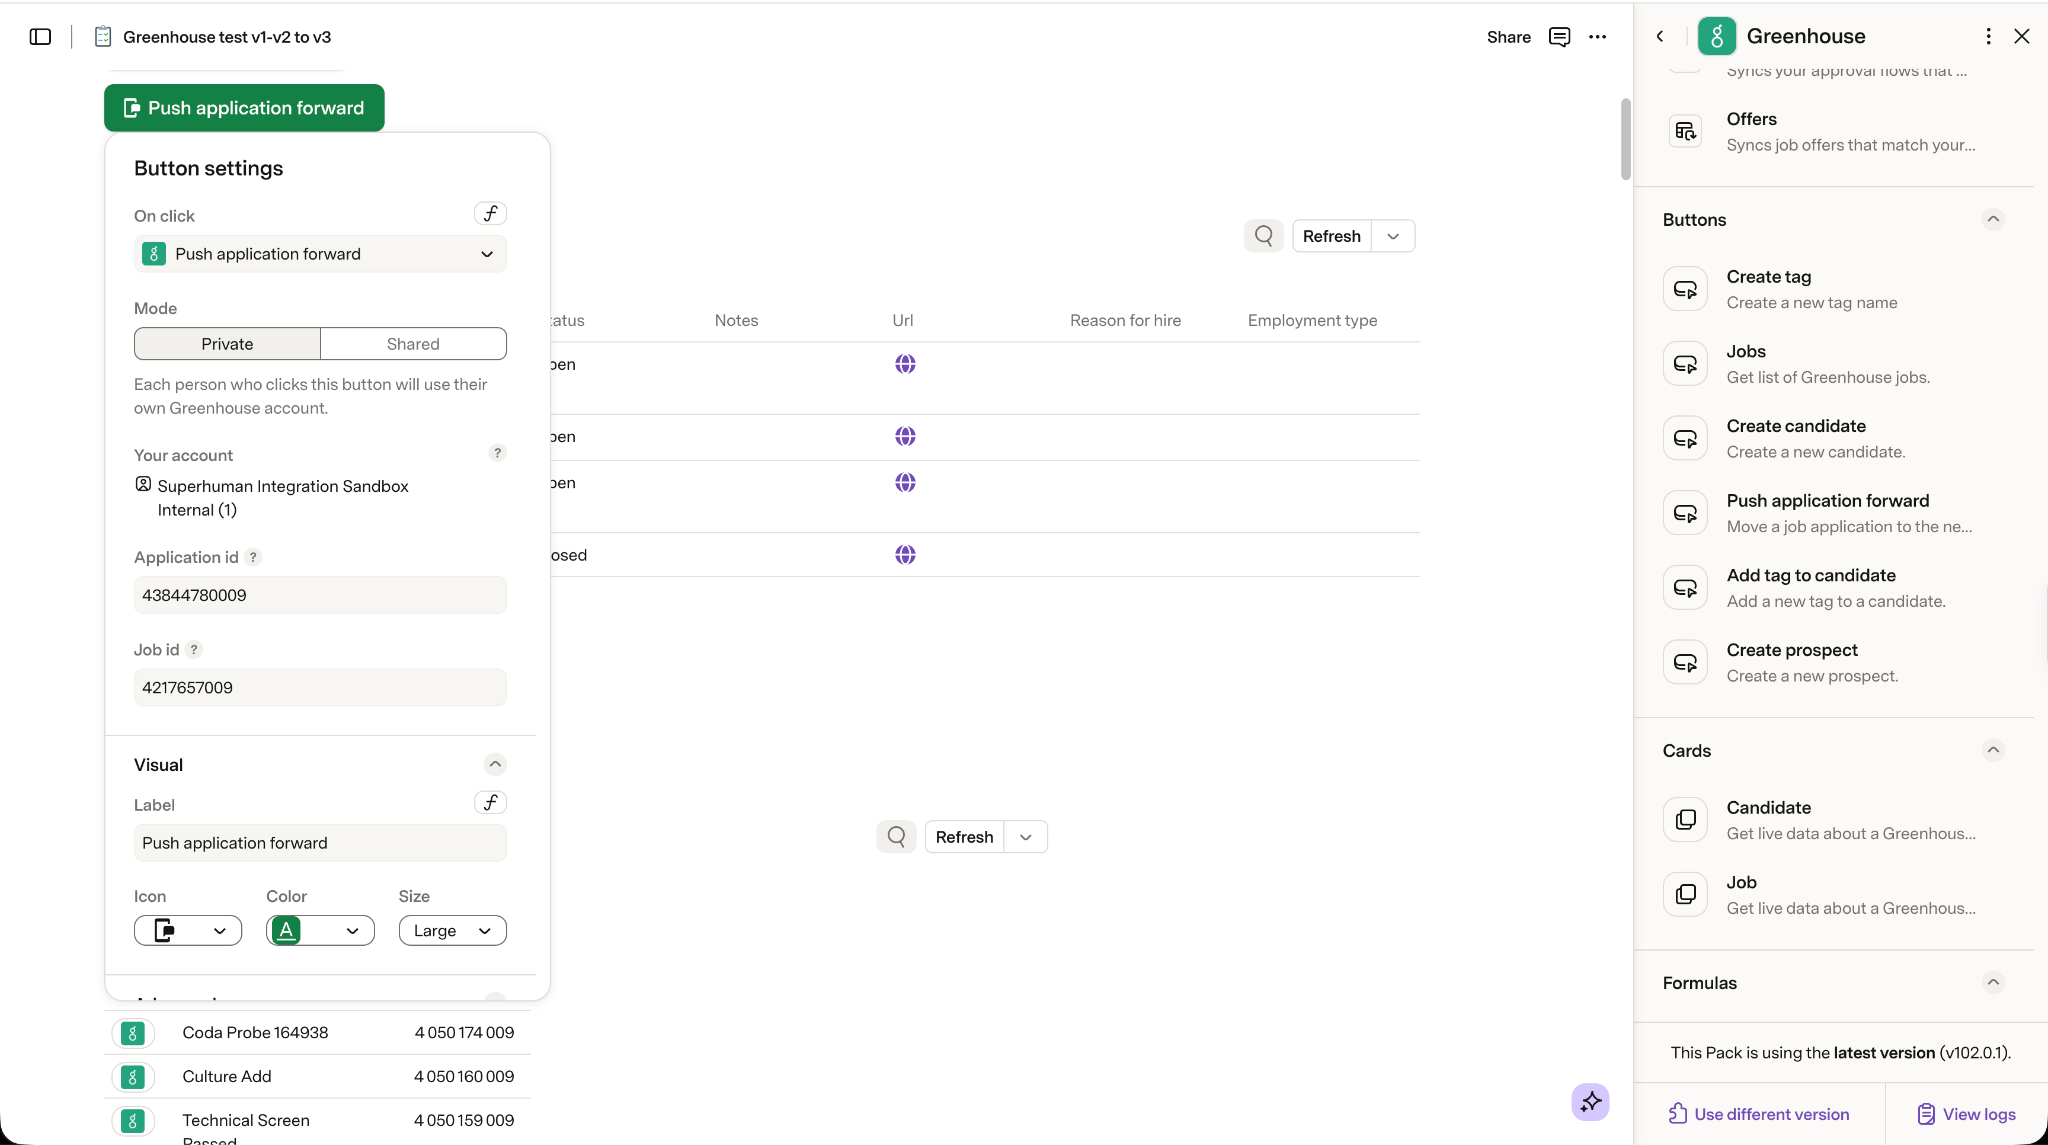Close the Greenhouse side panel
Viewport: 2048px width, 1145px height.
[2022, 36]
